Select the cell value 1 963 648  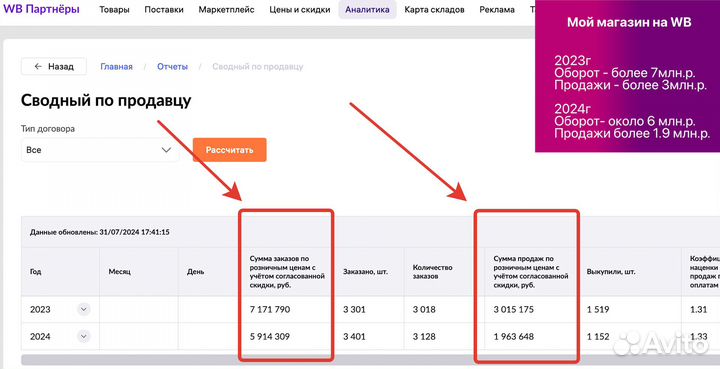click(x=514, y=336)
